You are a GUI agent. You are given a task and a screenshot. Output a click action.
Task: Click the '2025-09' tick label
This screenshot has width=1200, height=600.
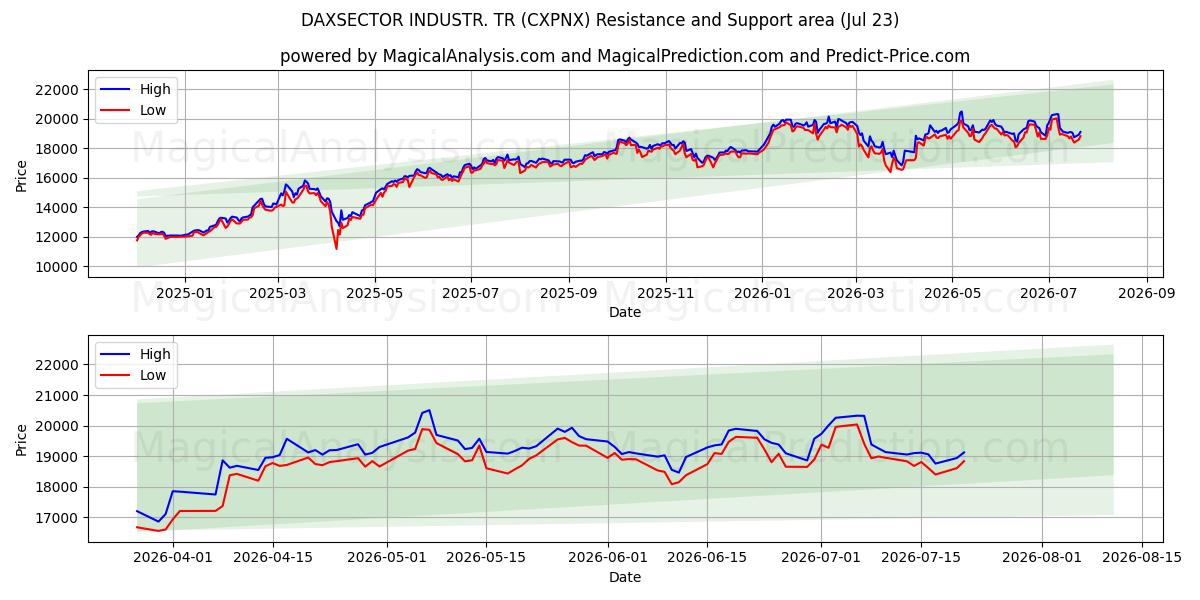569,294
